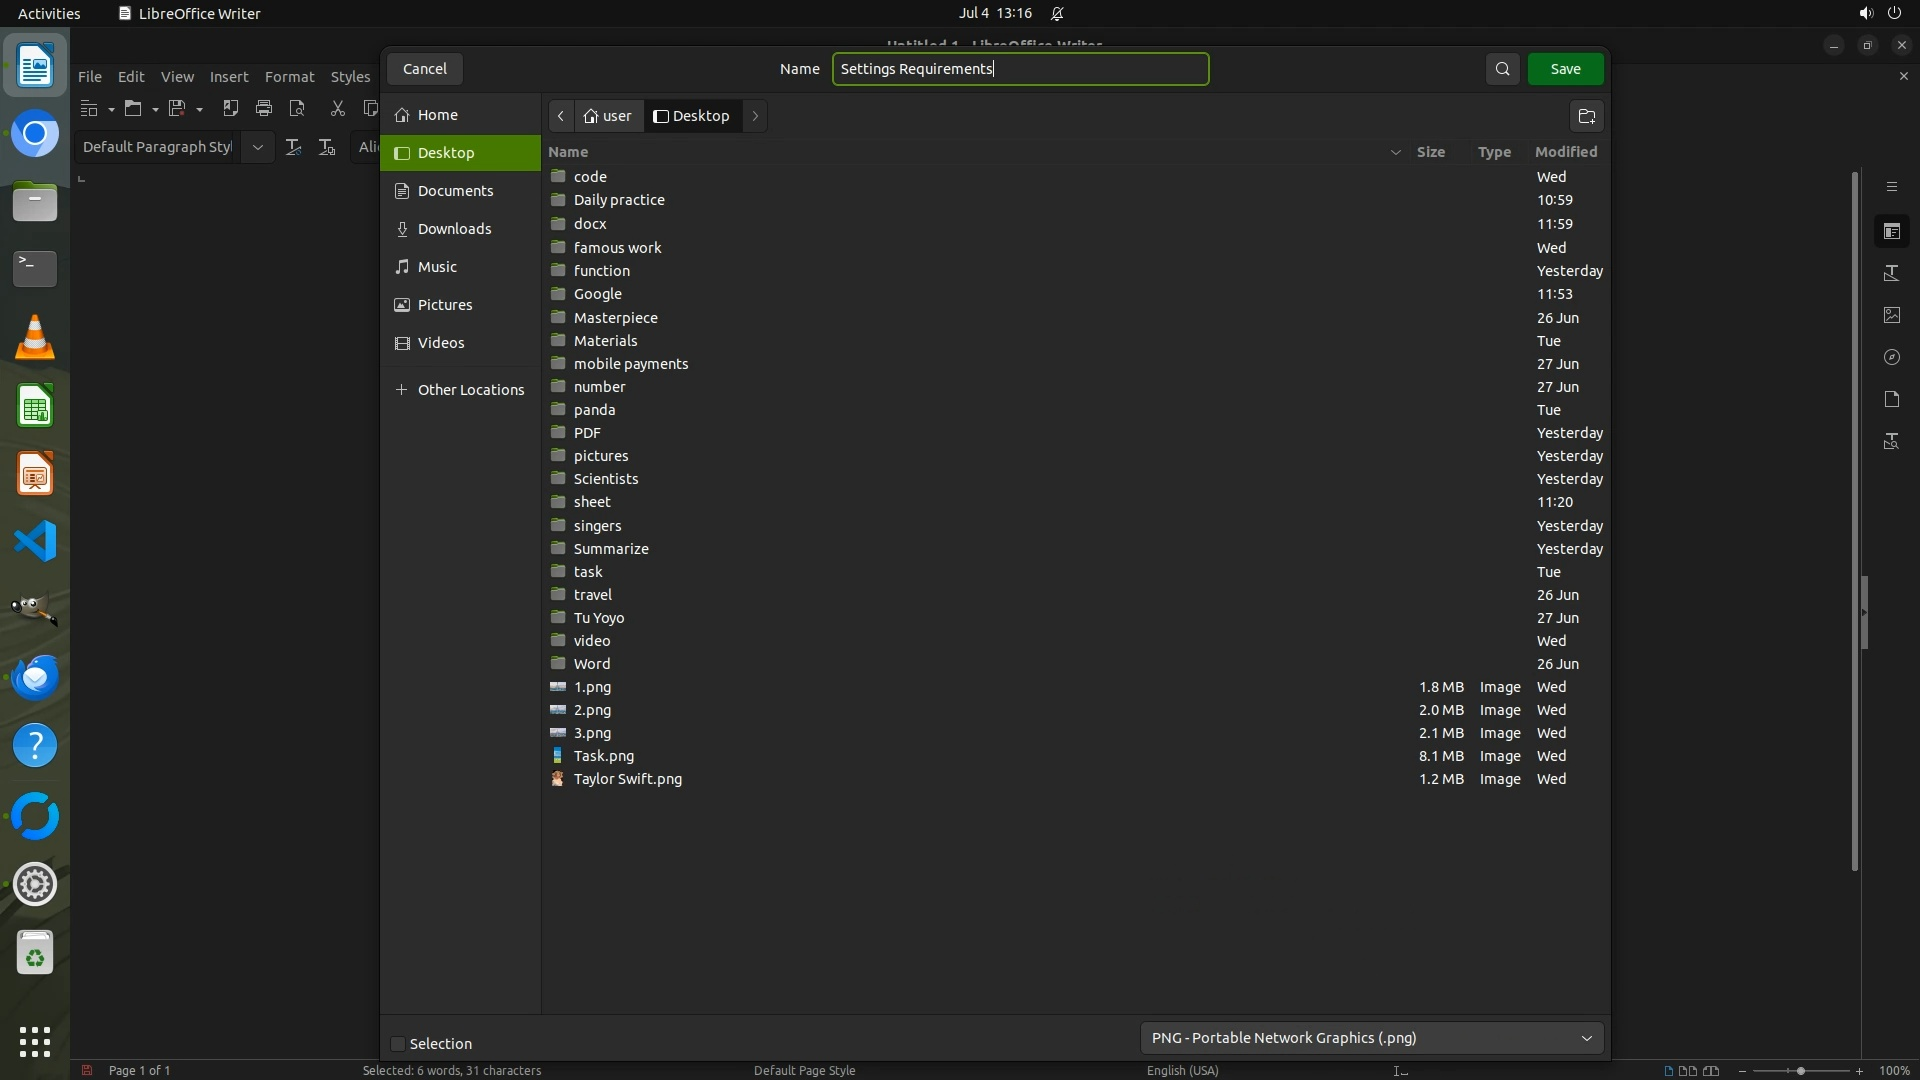This screenshot has height=1080, width=1920.
Task: Click the Print icon in toolbar
Action: [x=264, y=108]
